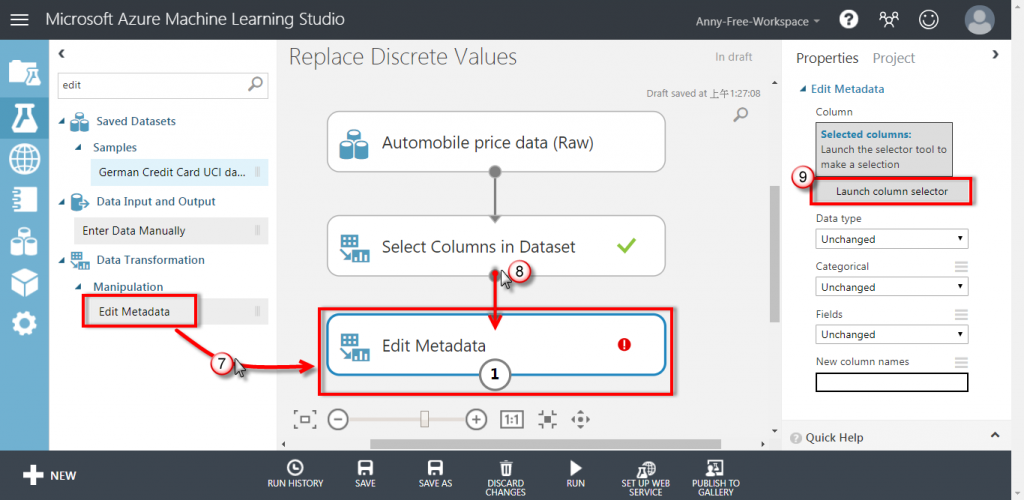Open the user account avatar
This screenshot has width=1024, height=500.
980,20
